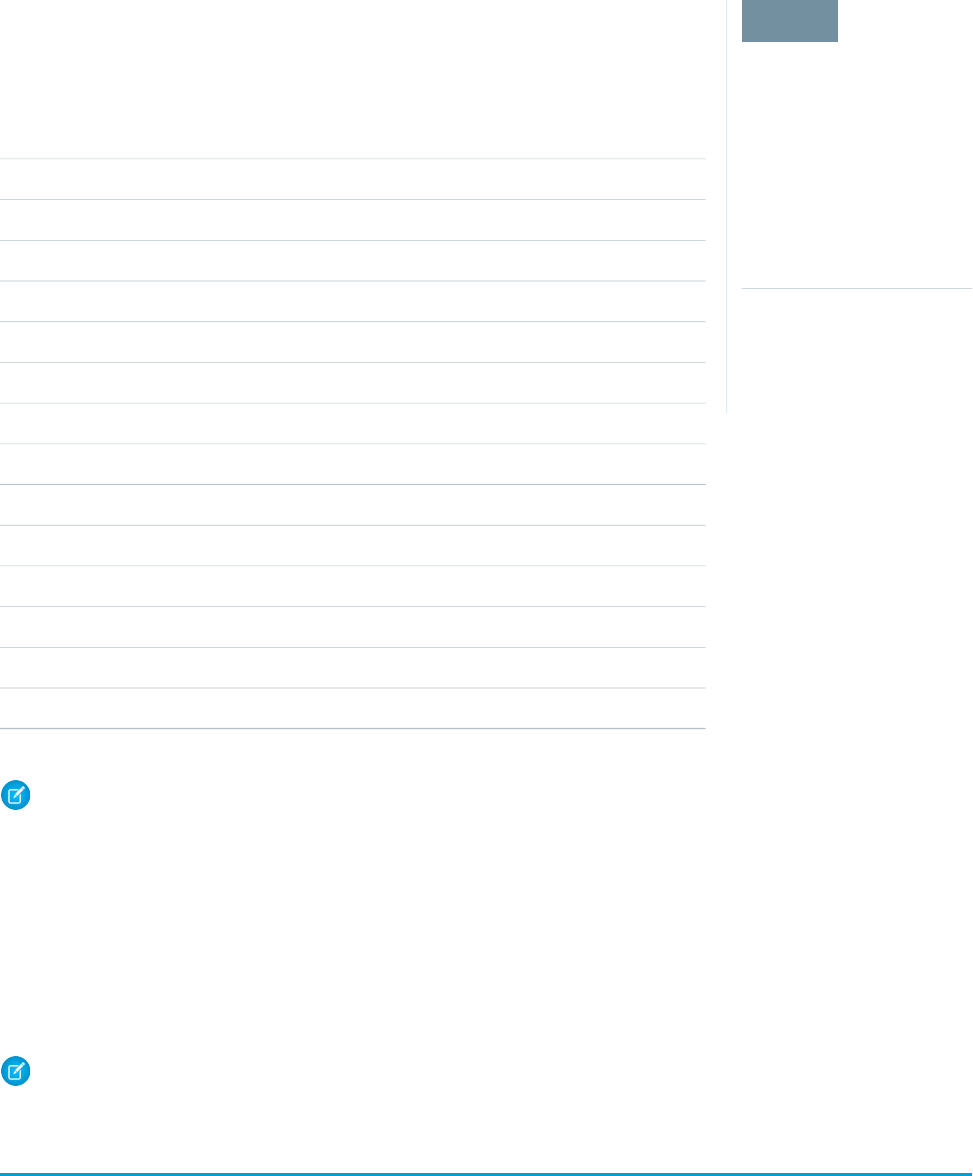Click the sidebar area below the horizontal divider
Screen dimensions: 973x1176
click(857, 351)
